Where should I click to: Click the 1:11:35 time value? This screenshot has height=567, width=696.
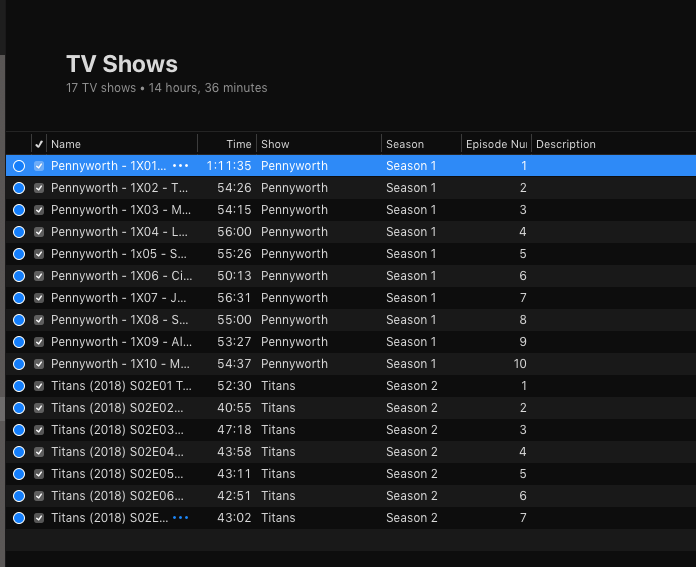(229, 166)
